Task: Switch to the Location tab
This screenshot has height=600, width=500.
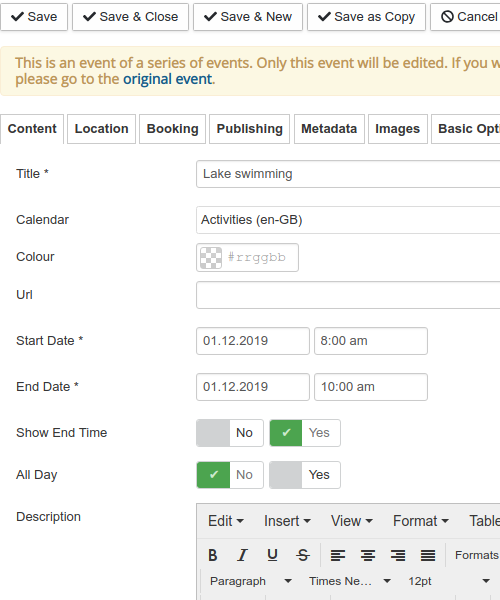Action: [x=101, y=129]
